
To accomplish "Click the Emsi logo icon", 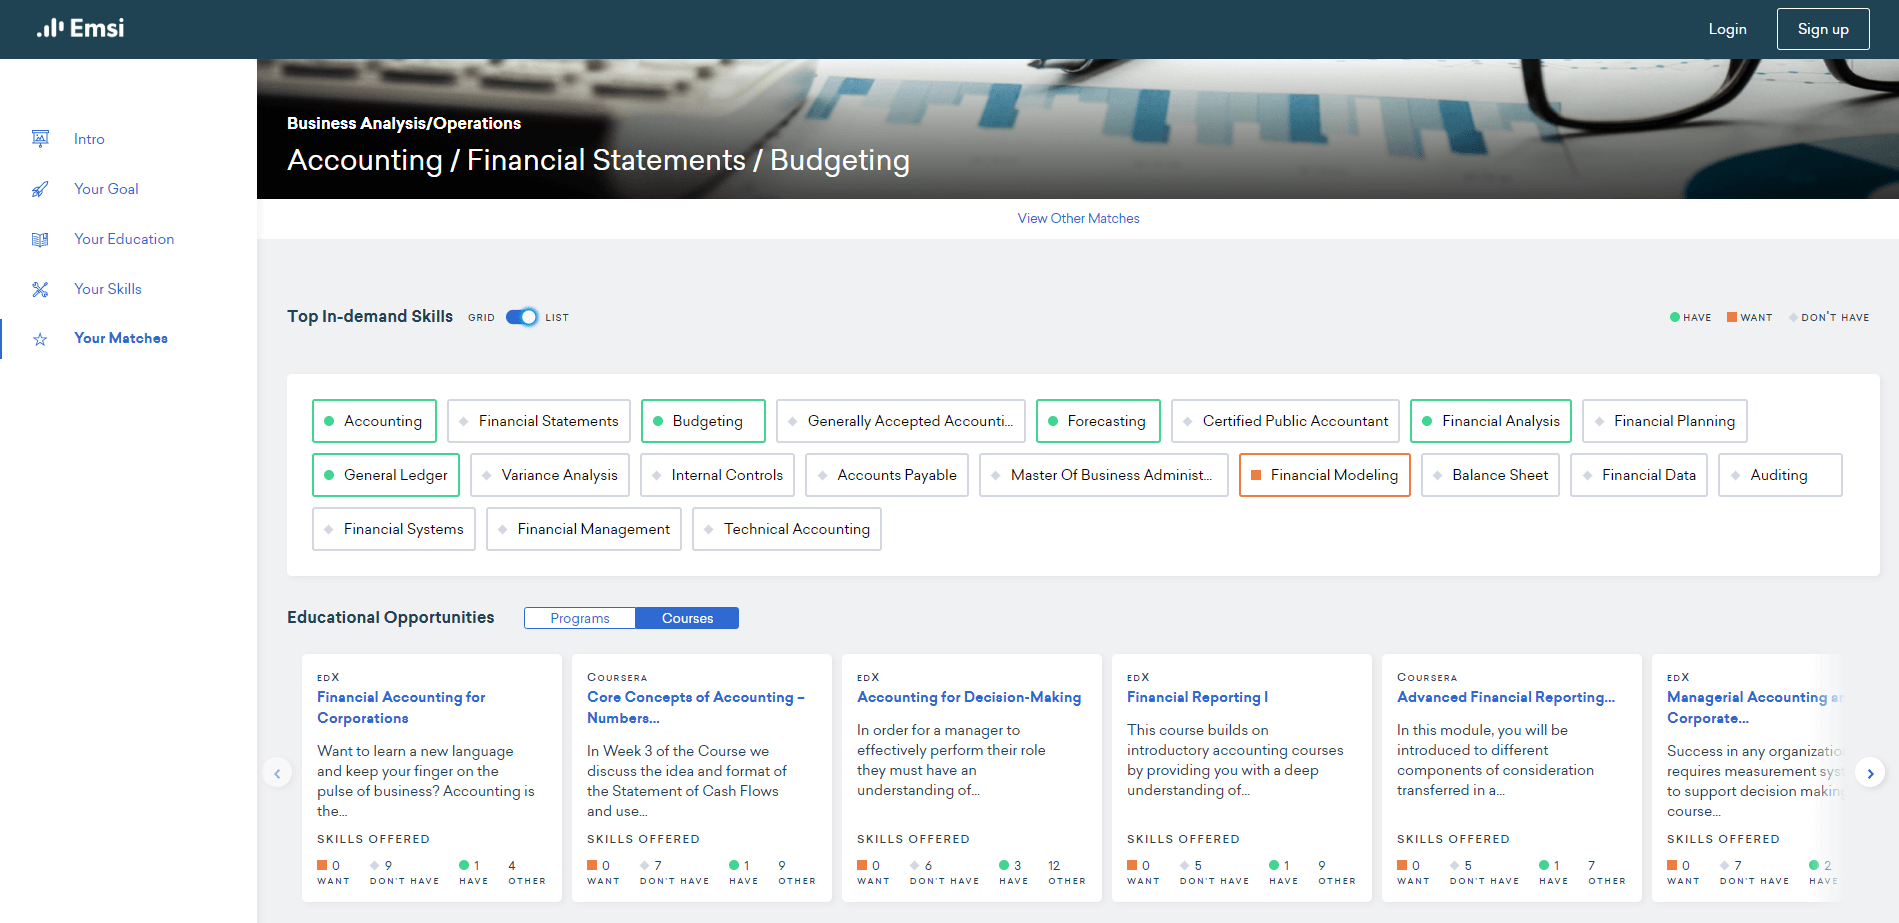I will pos(50,28).
